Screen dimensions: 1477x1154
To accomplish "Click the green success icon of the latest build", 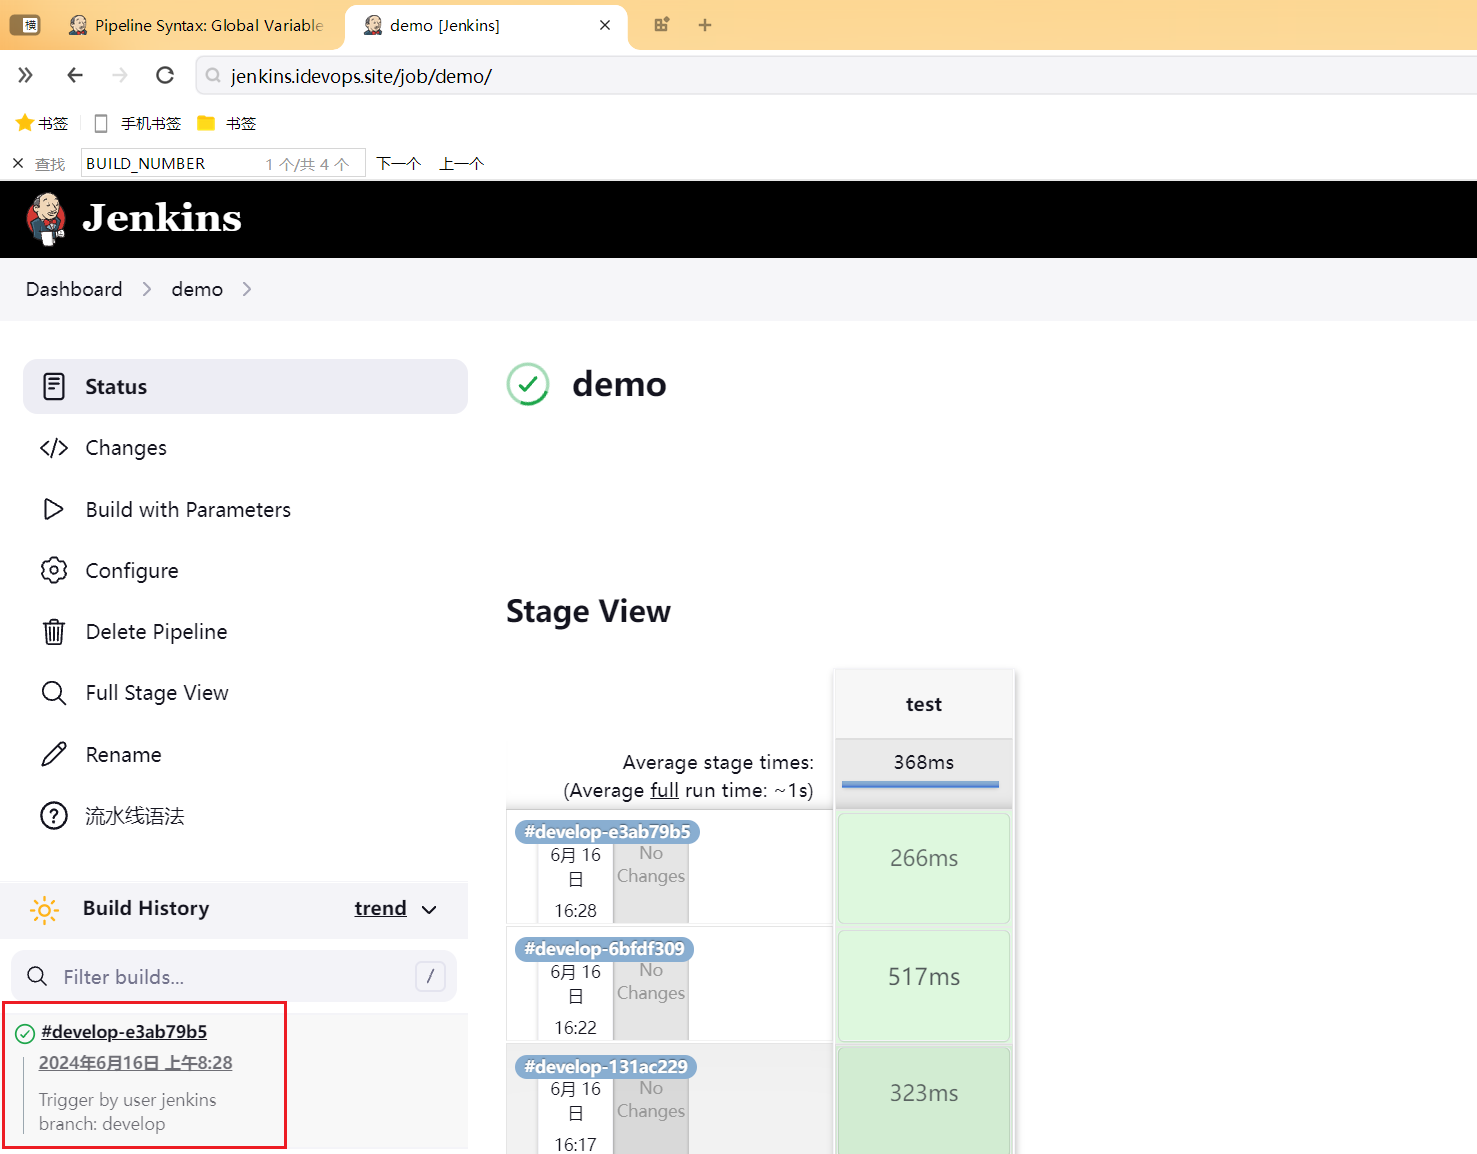I will (25, 1033).
